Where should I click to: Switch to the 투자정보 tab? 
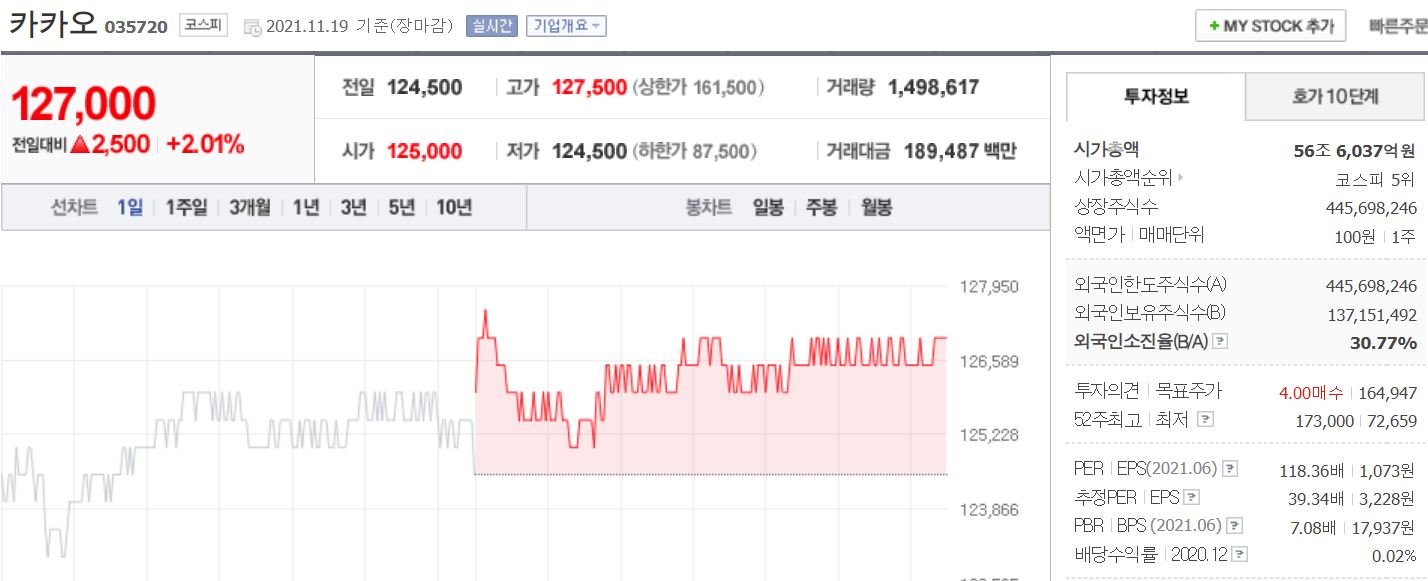pyautogui.click(x=1156, y=97)
